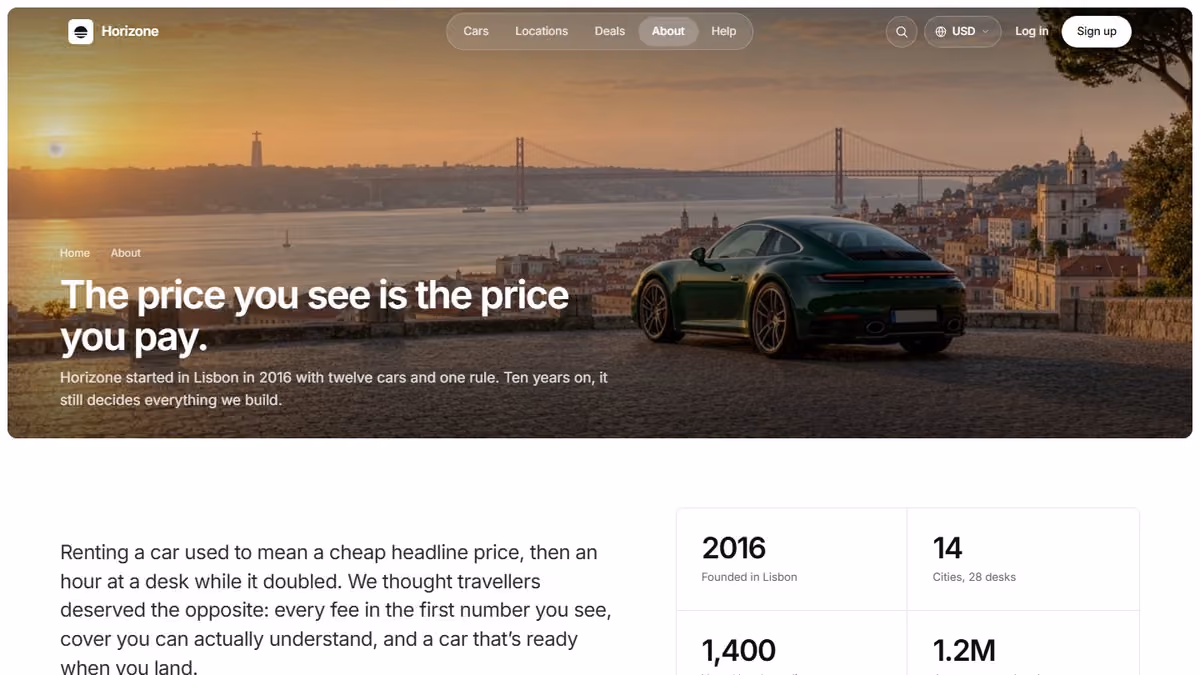
Task: Click the Log in link
Action: (x=1031, y=31)
